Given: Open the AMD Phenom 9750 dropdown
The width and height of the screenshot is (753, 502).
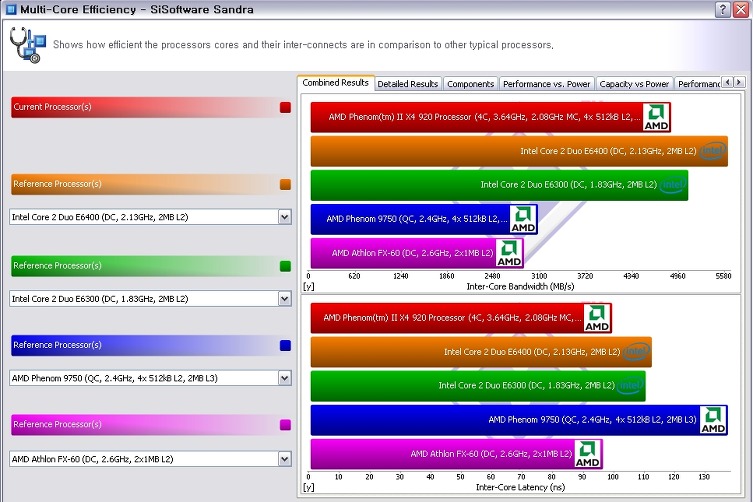Looking at the screenshot, I should tap(285, 378).
